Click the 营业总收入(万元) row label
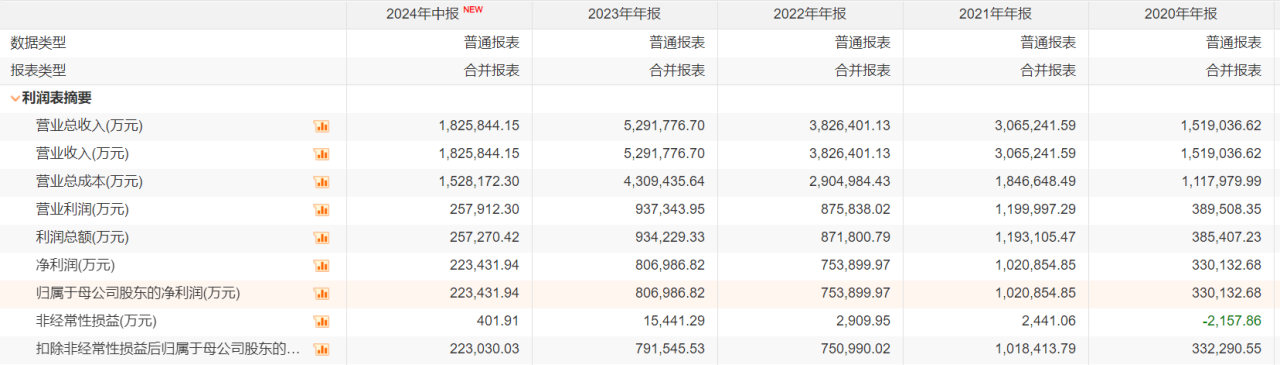 [90, 126]
